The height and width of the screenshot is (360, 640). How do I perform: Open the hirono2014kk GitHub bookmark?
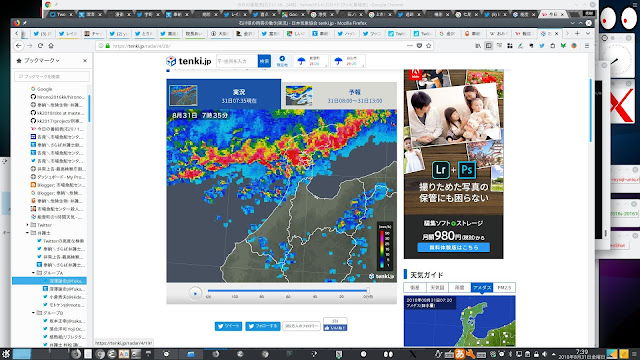coord(58,97)
